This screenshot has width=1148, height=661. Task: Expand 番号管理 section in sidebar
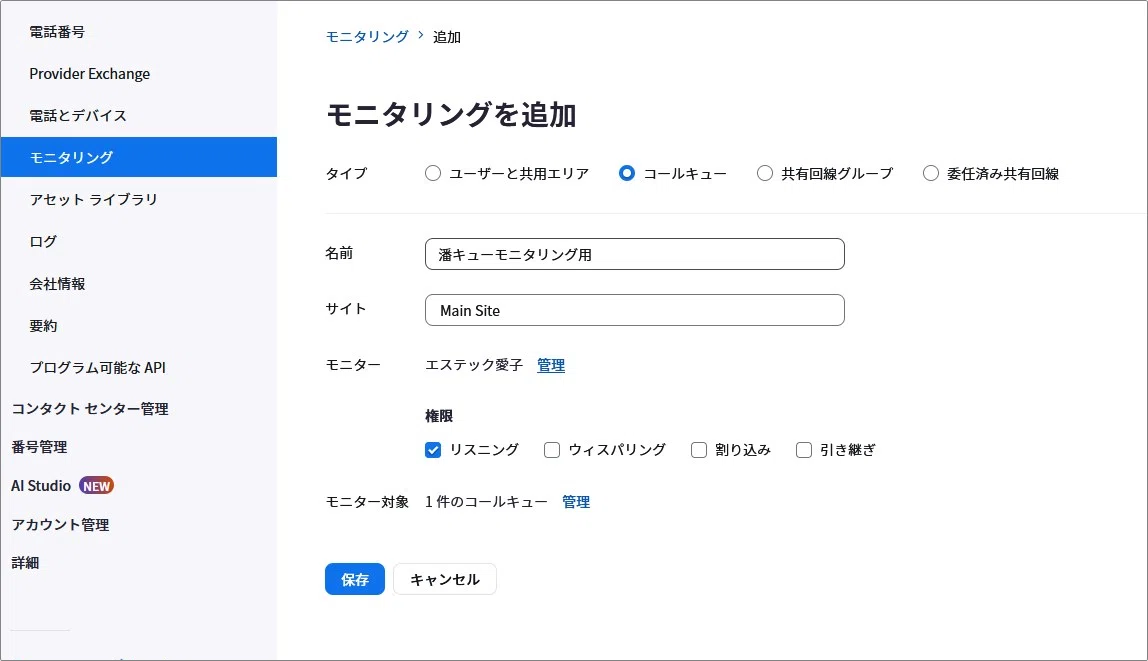click(x=40, y=447)
